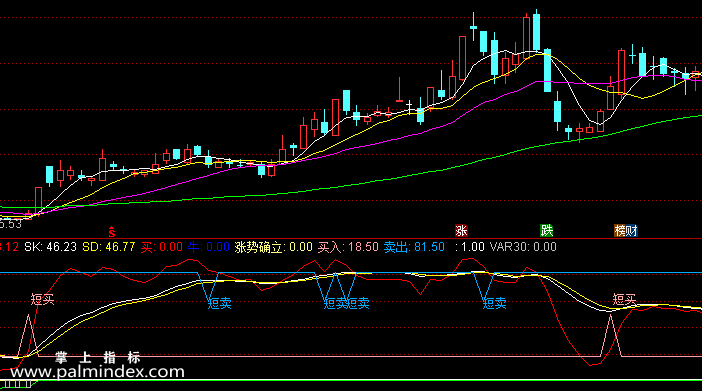The image size is (702, 391).
Task: Click the green 跌 badge icon
Action: point(547,231)
